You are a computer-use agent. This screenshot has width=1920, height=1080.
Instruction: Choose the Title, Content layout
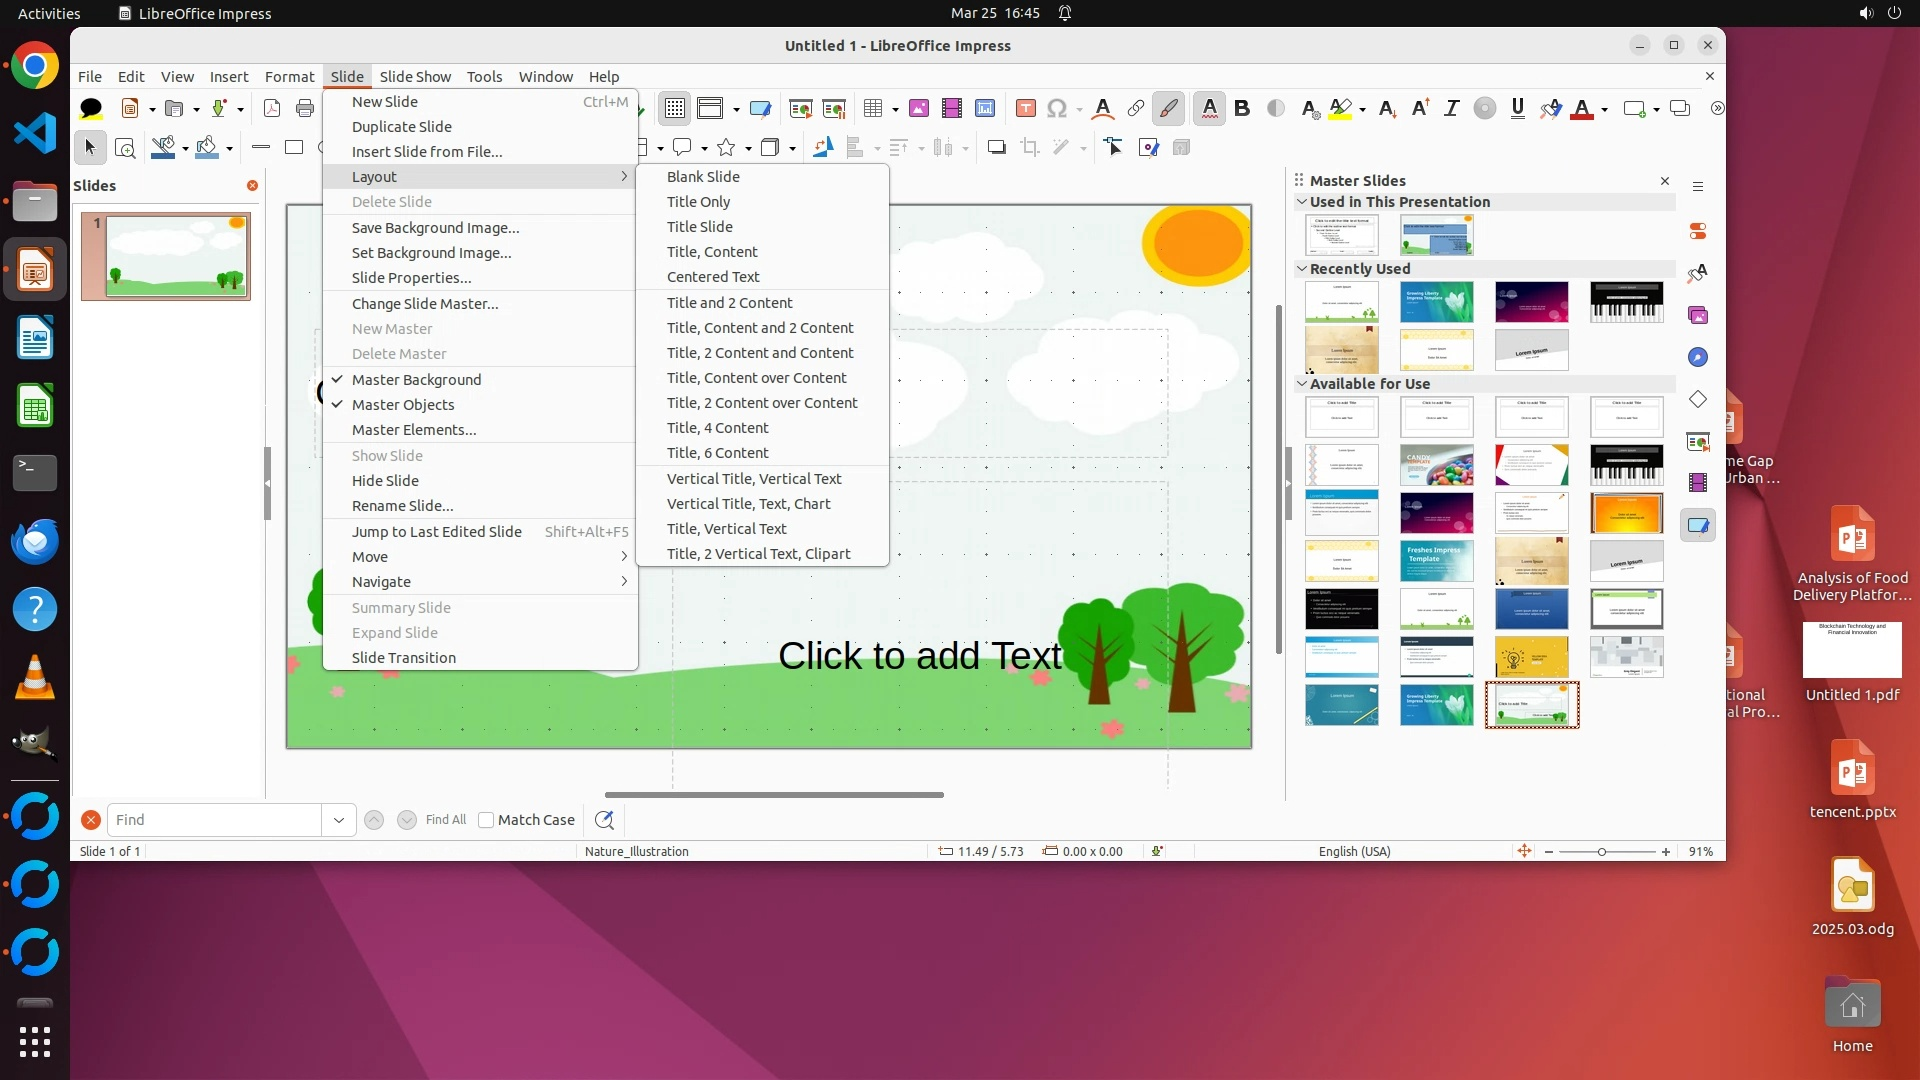pyautogui.click(x=712, y=252)
